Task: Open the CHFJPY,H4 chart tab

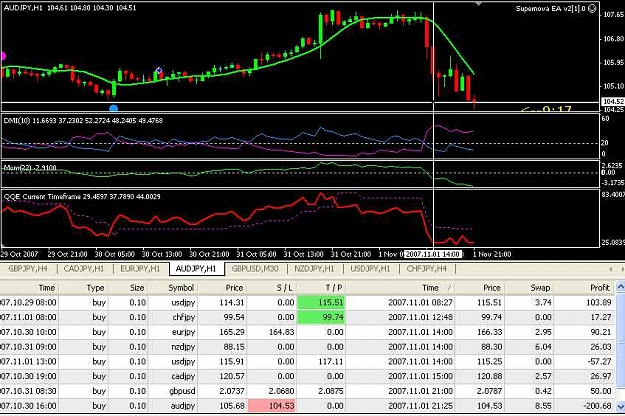Action: (427, 269)
